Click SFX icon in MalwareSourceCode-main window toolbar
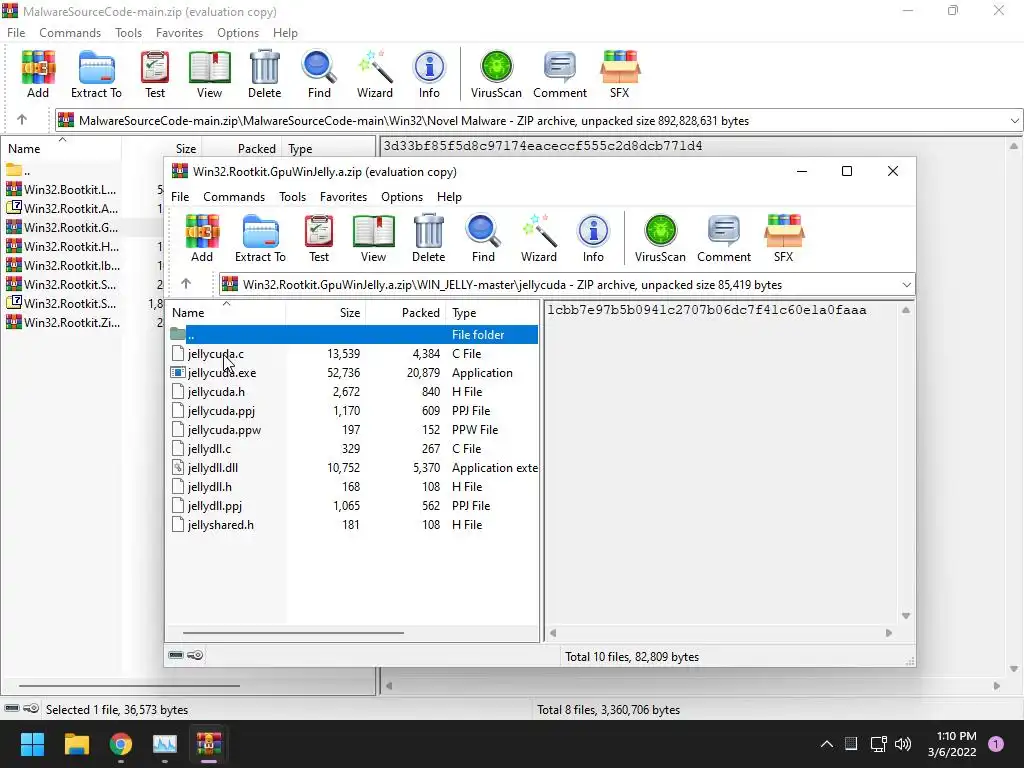Screen dimensions: 1024x768 pos(619,74)
